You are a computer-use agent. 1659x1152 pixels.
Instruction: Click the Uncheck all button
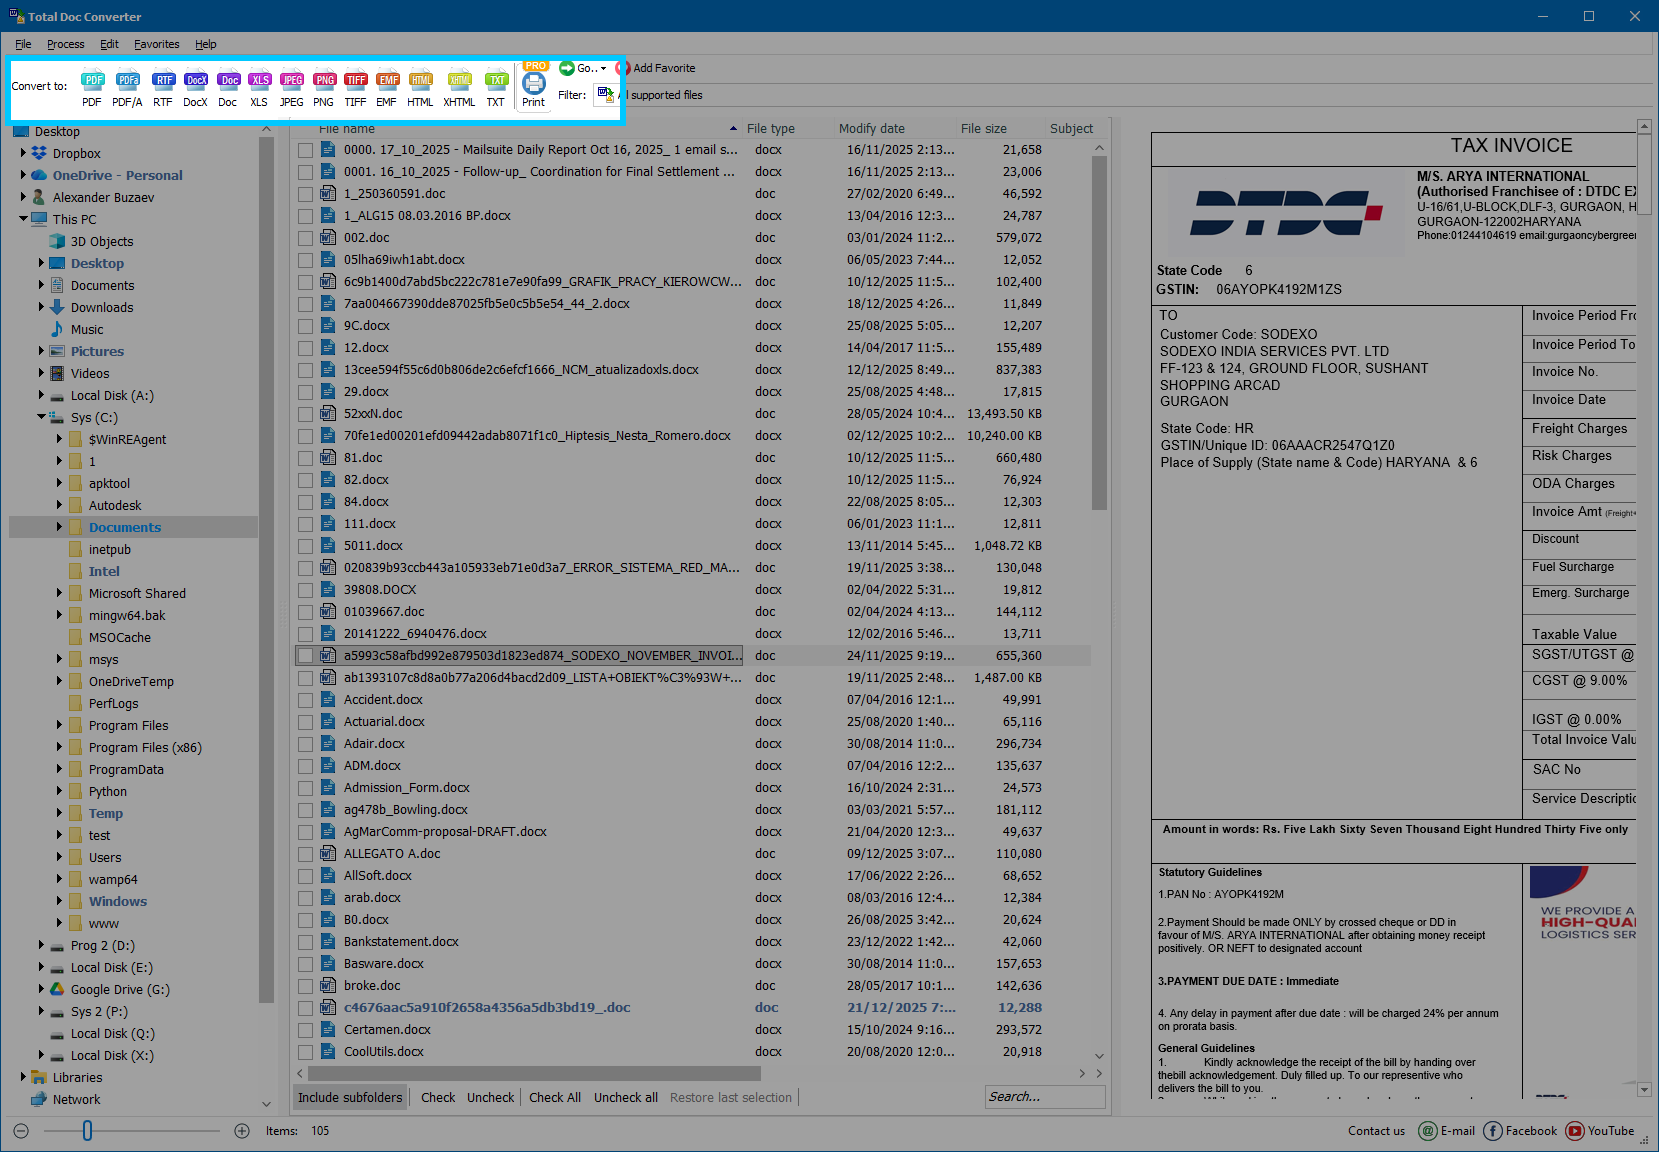pyautogui.click(x=625, y=1097)
